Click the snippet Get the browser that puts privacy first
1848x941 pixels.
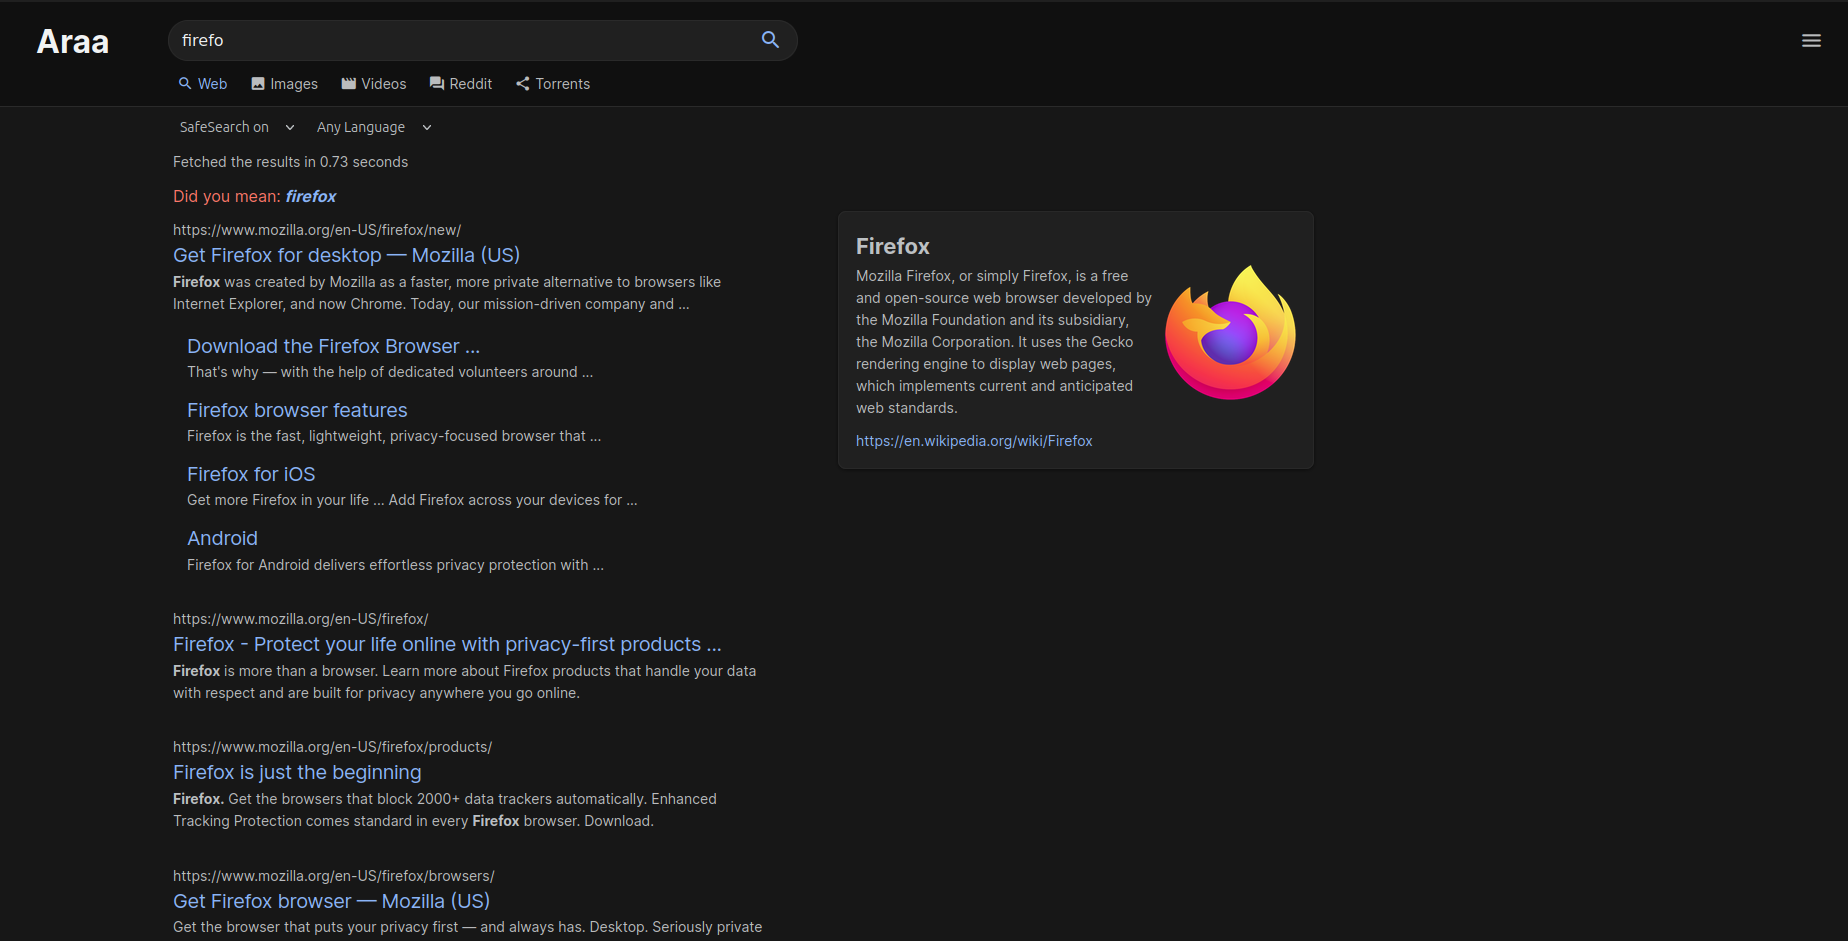click(467, 927)
